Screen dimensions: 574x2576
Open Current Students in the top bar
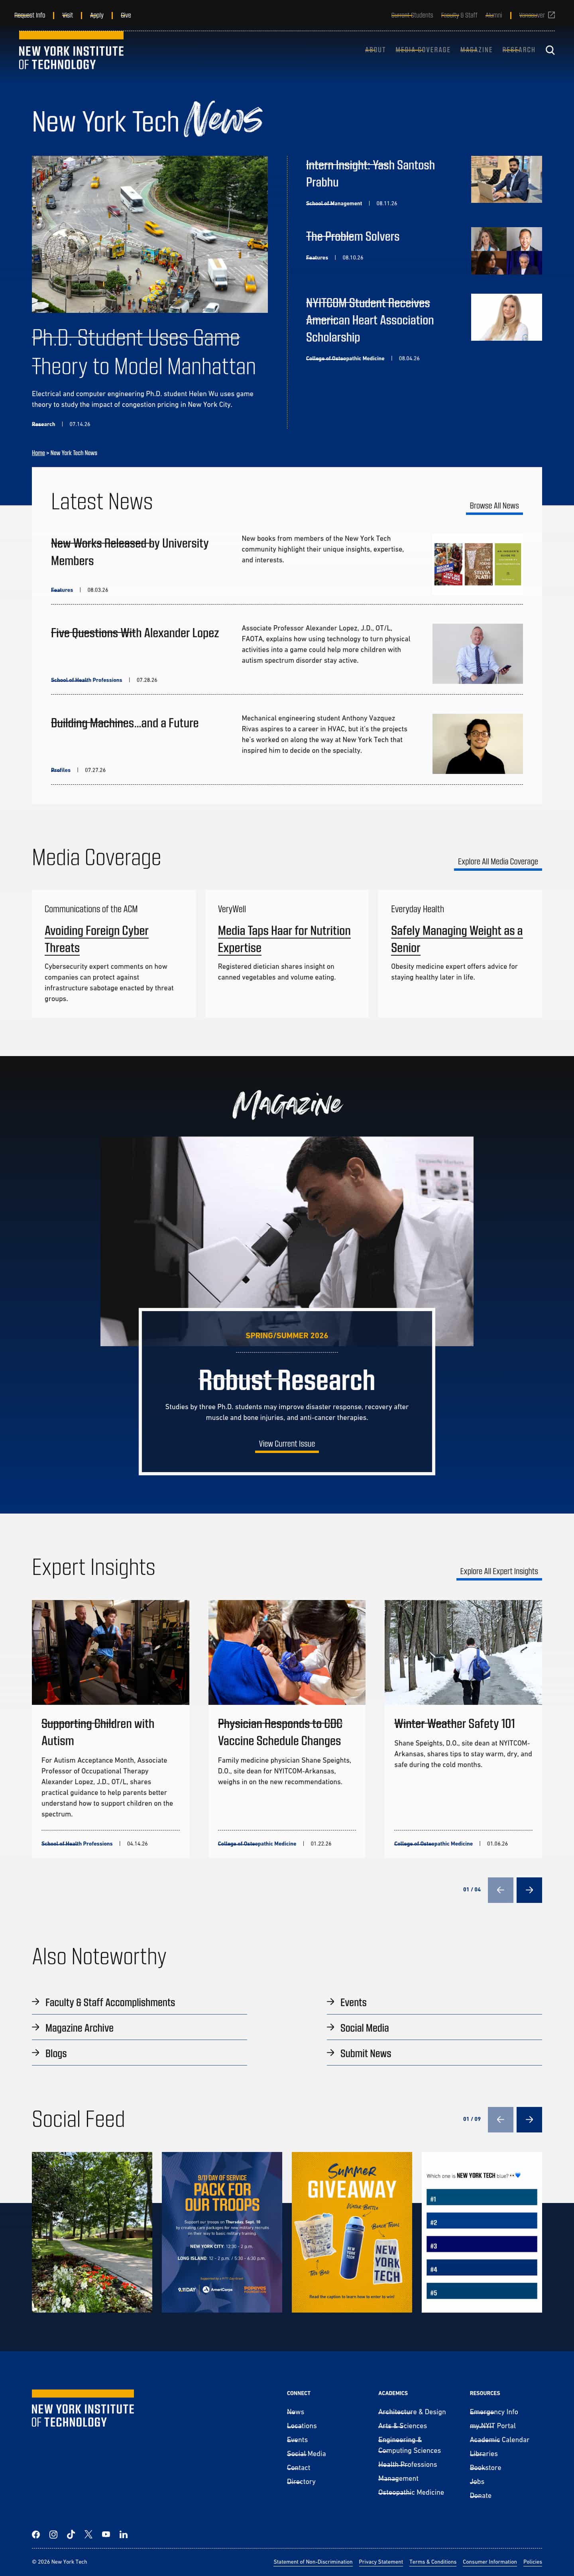412,15
